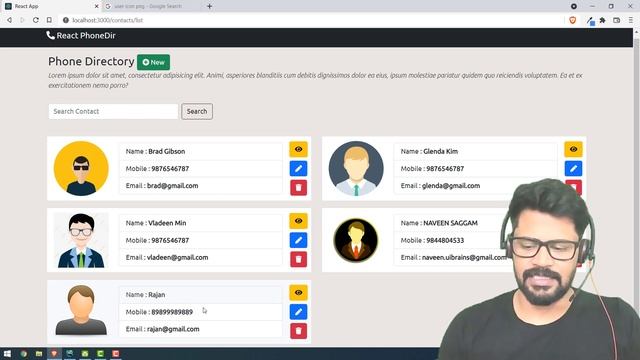The image size is (640, 360).
Task: Click the mobile number 9844804533
Action: tap(445, 240)
